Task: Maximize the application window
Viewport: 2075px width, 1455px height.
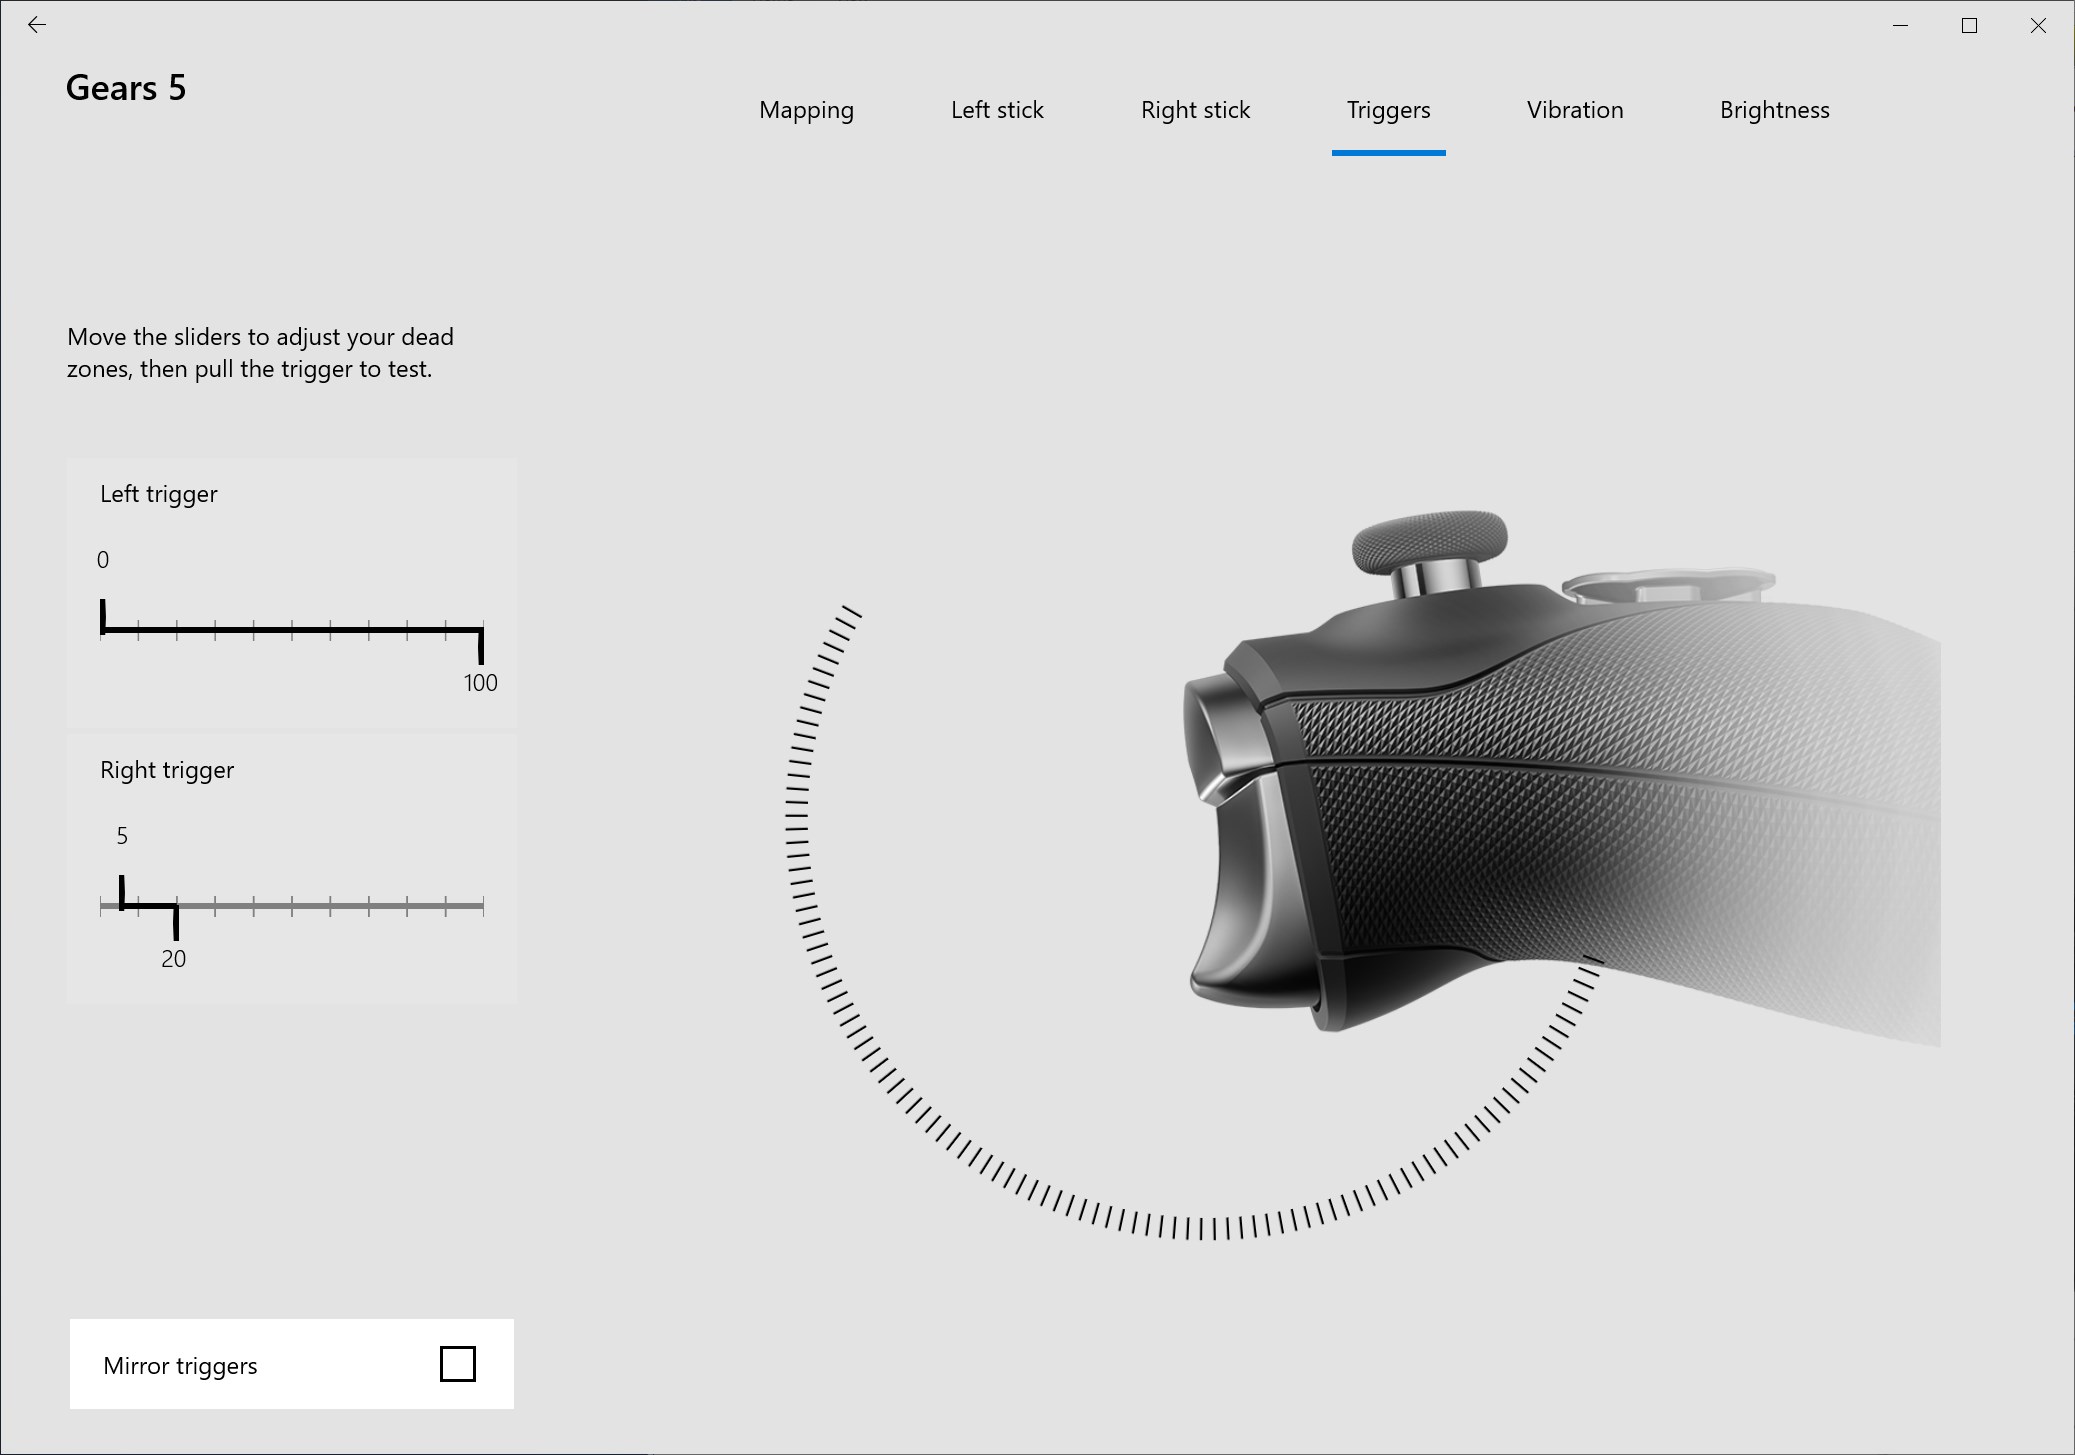Action: (x=1968, y=25)
